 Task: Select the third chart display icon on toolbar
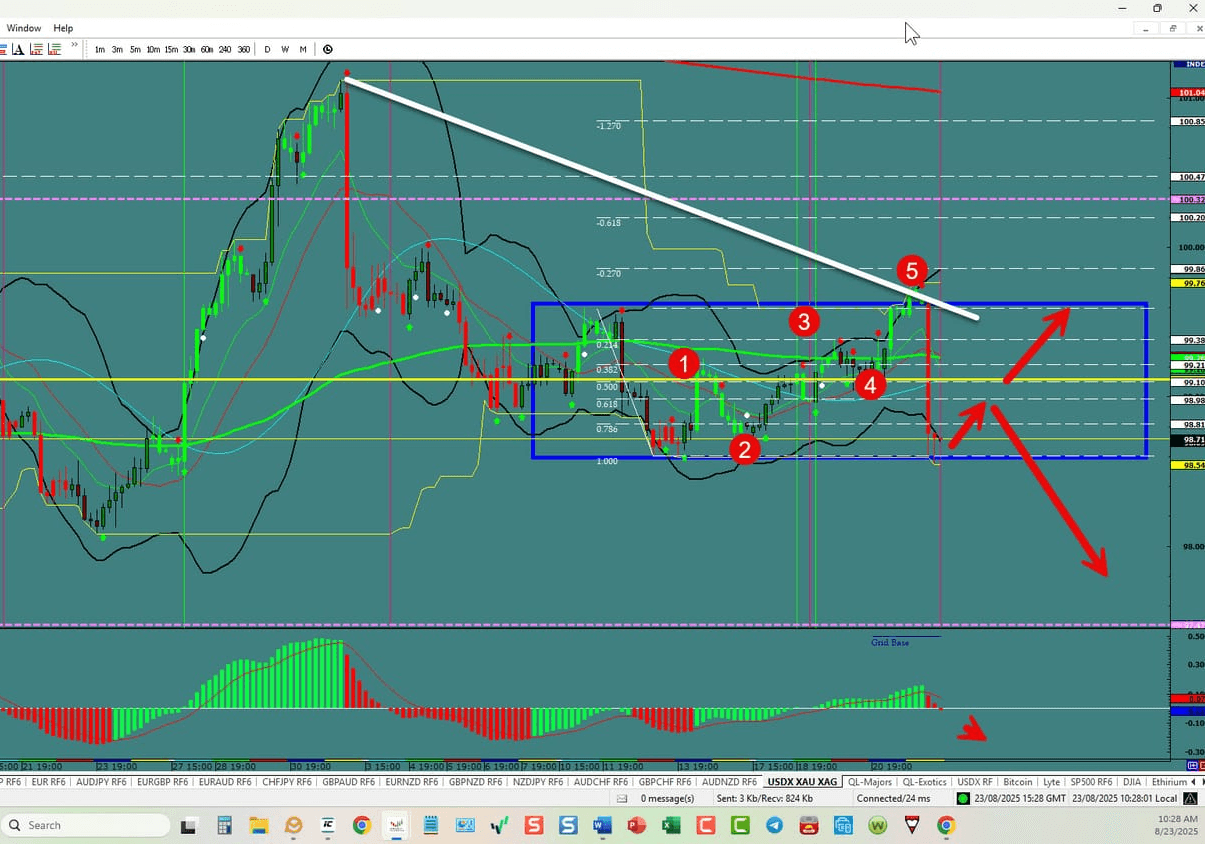pos(36,49)
